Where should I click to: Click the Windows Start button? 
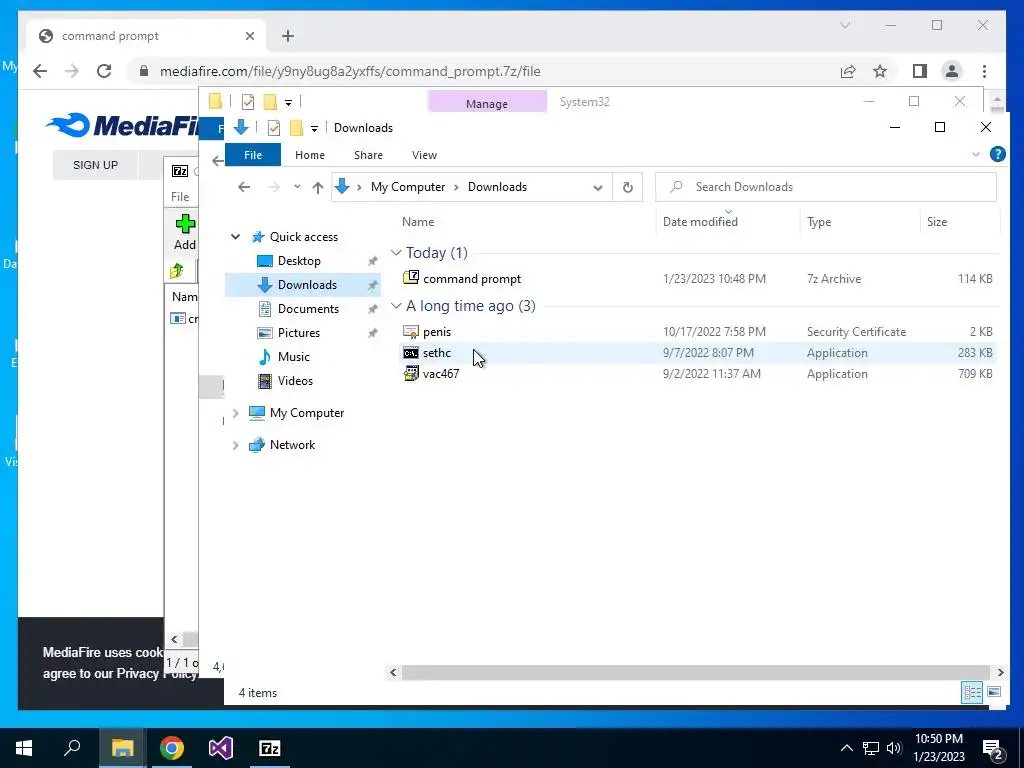24,748
